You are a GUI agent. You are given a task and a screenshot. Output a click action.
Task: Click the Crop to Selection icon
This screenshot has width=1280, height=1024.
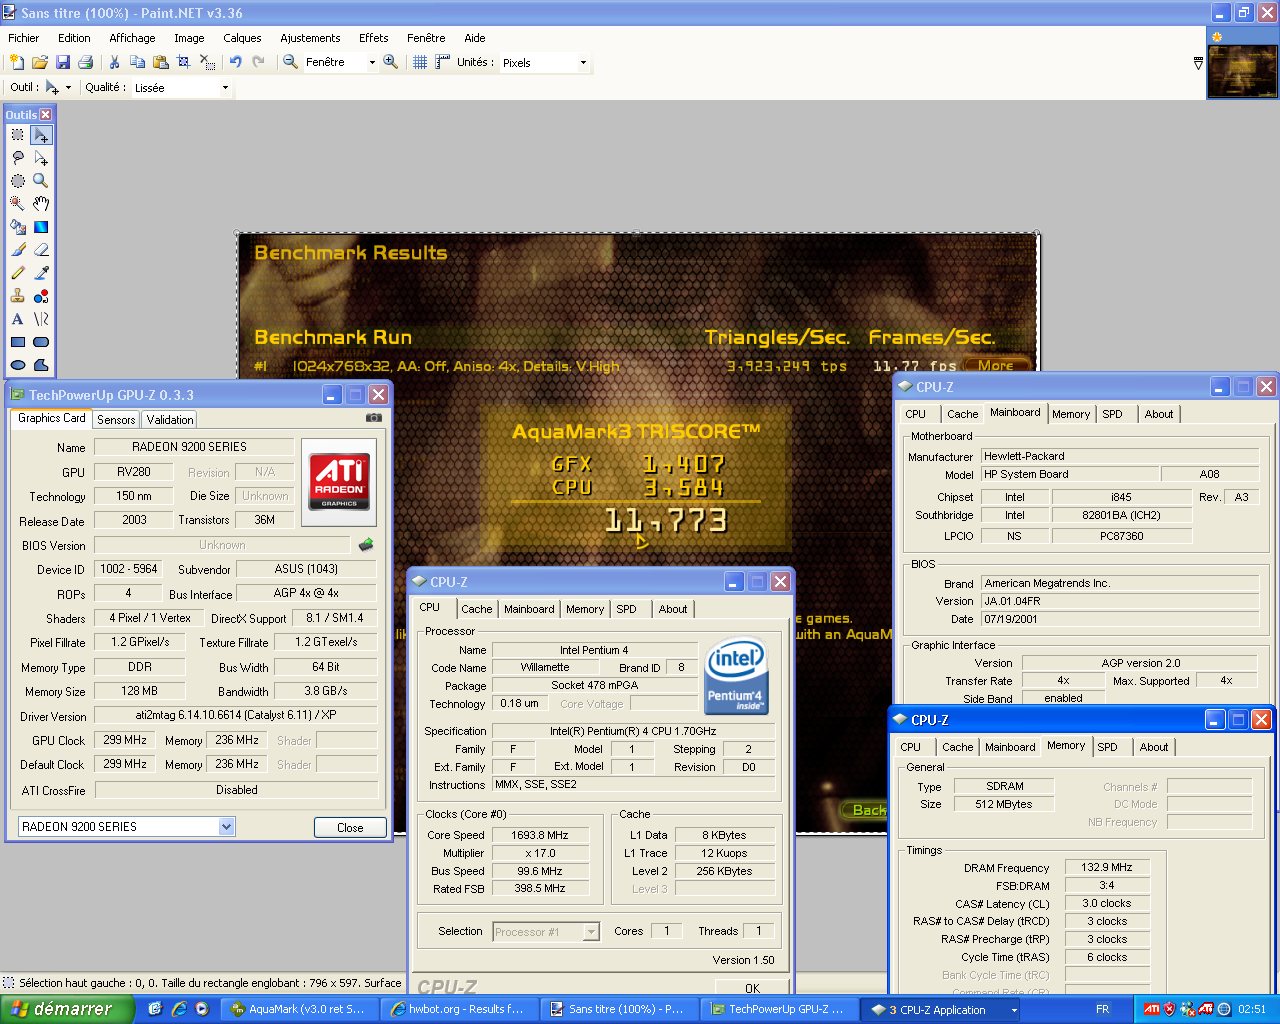[x=183, y=62]
